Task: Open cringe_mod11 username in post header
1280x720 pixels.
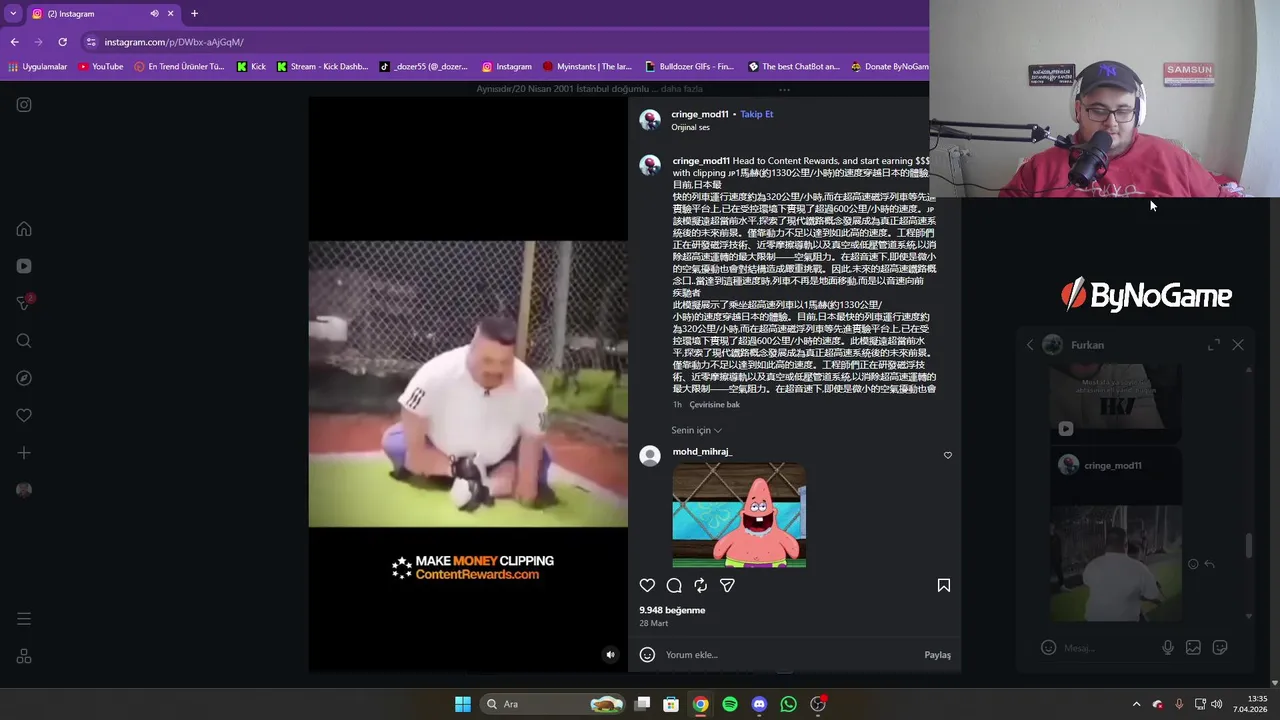Action: coord(700,114)
